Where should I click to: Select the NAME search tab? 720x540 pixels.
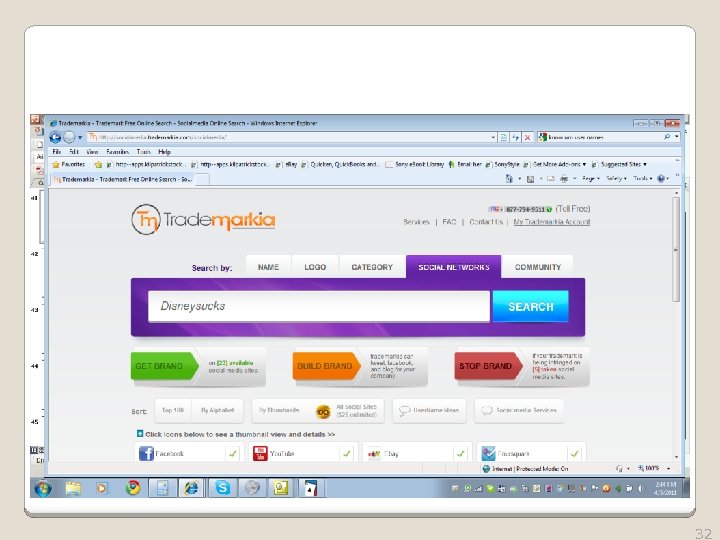(268, 267)
